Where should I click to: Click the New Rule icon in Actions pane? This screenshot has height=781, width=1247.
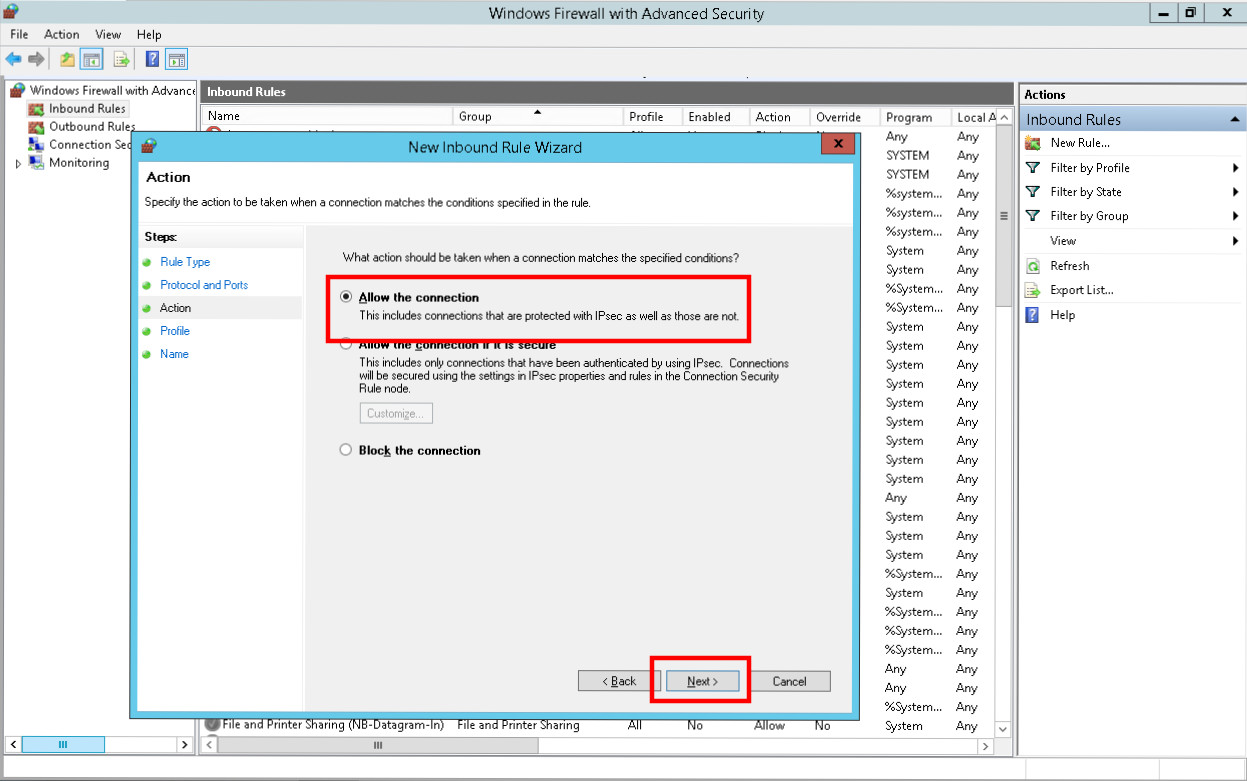click(x=1033, y=143)
